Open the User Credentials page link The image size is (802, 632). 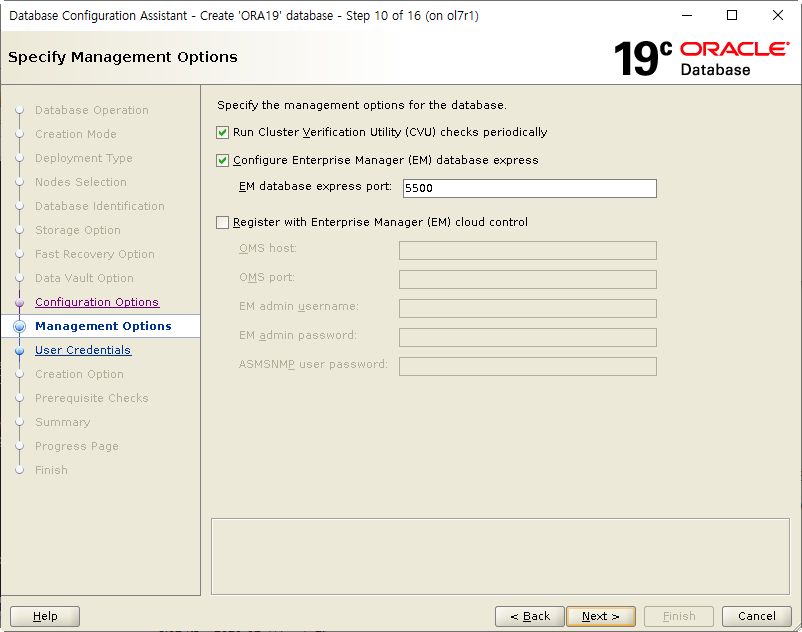(x=83, y=350)
